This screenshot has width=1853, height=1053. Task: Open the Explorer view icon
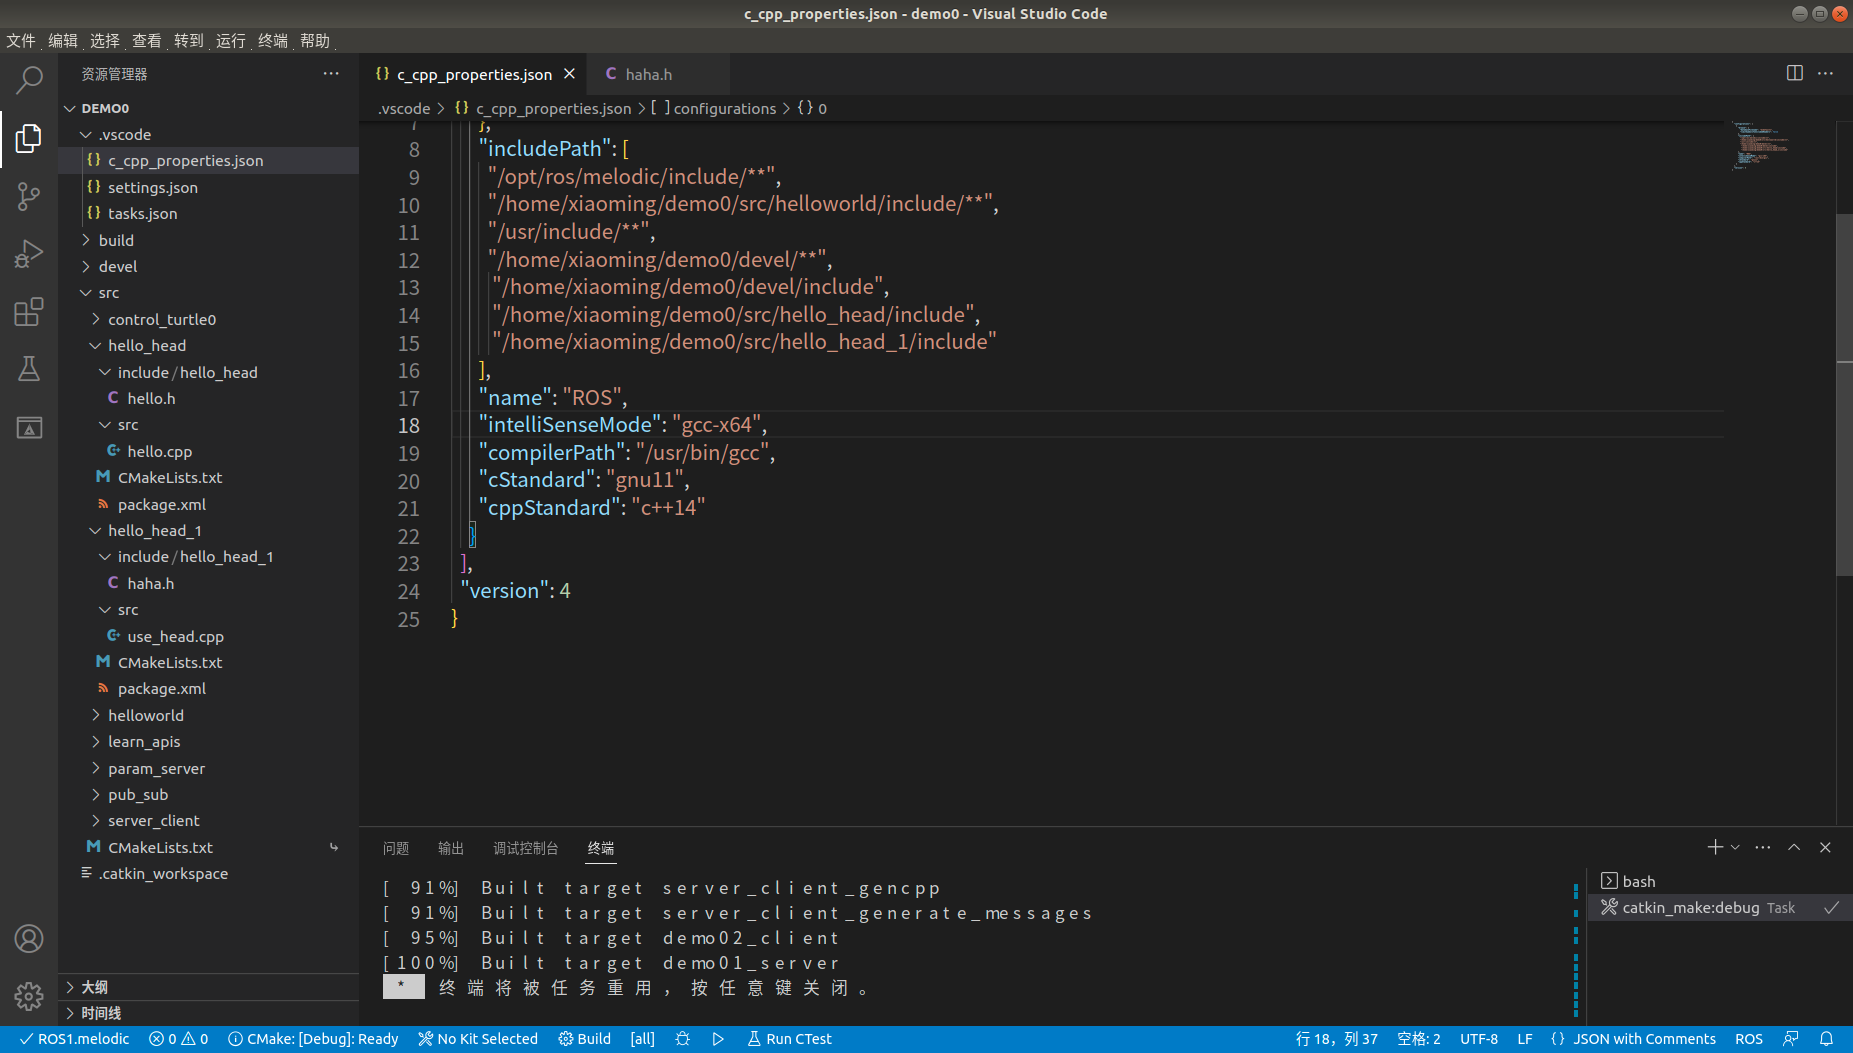pos(29,138)
